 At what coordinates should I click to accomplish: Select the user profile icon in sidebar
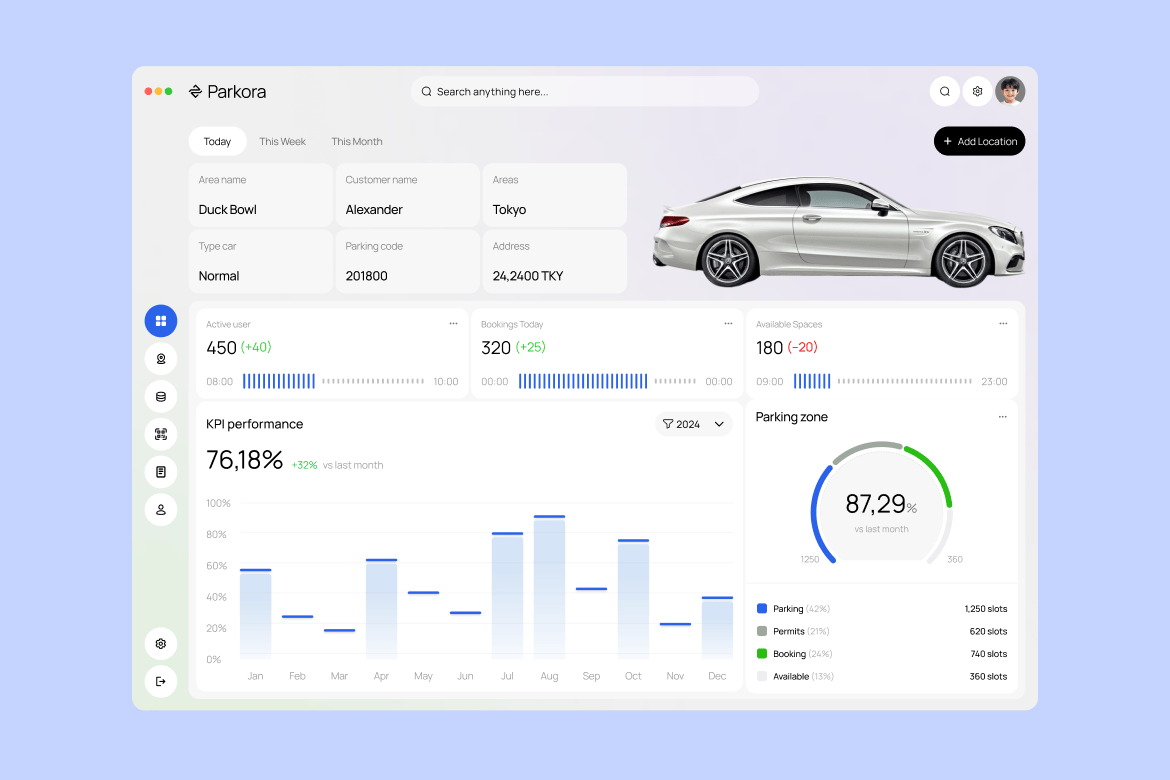pos(161,509)
